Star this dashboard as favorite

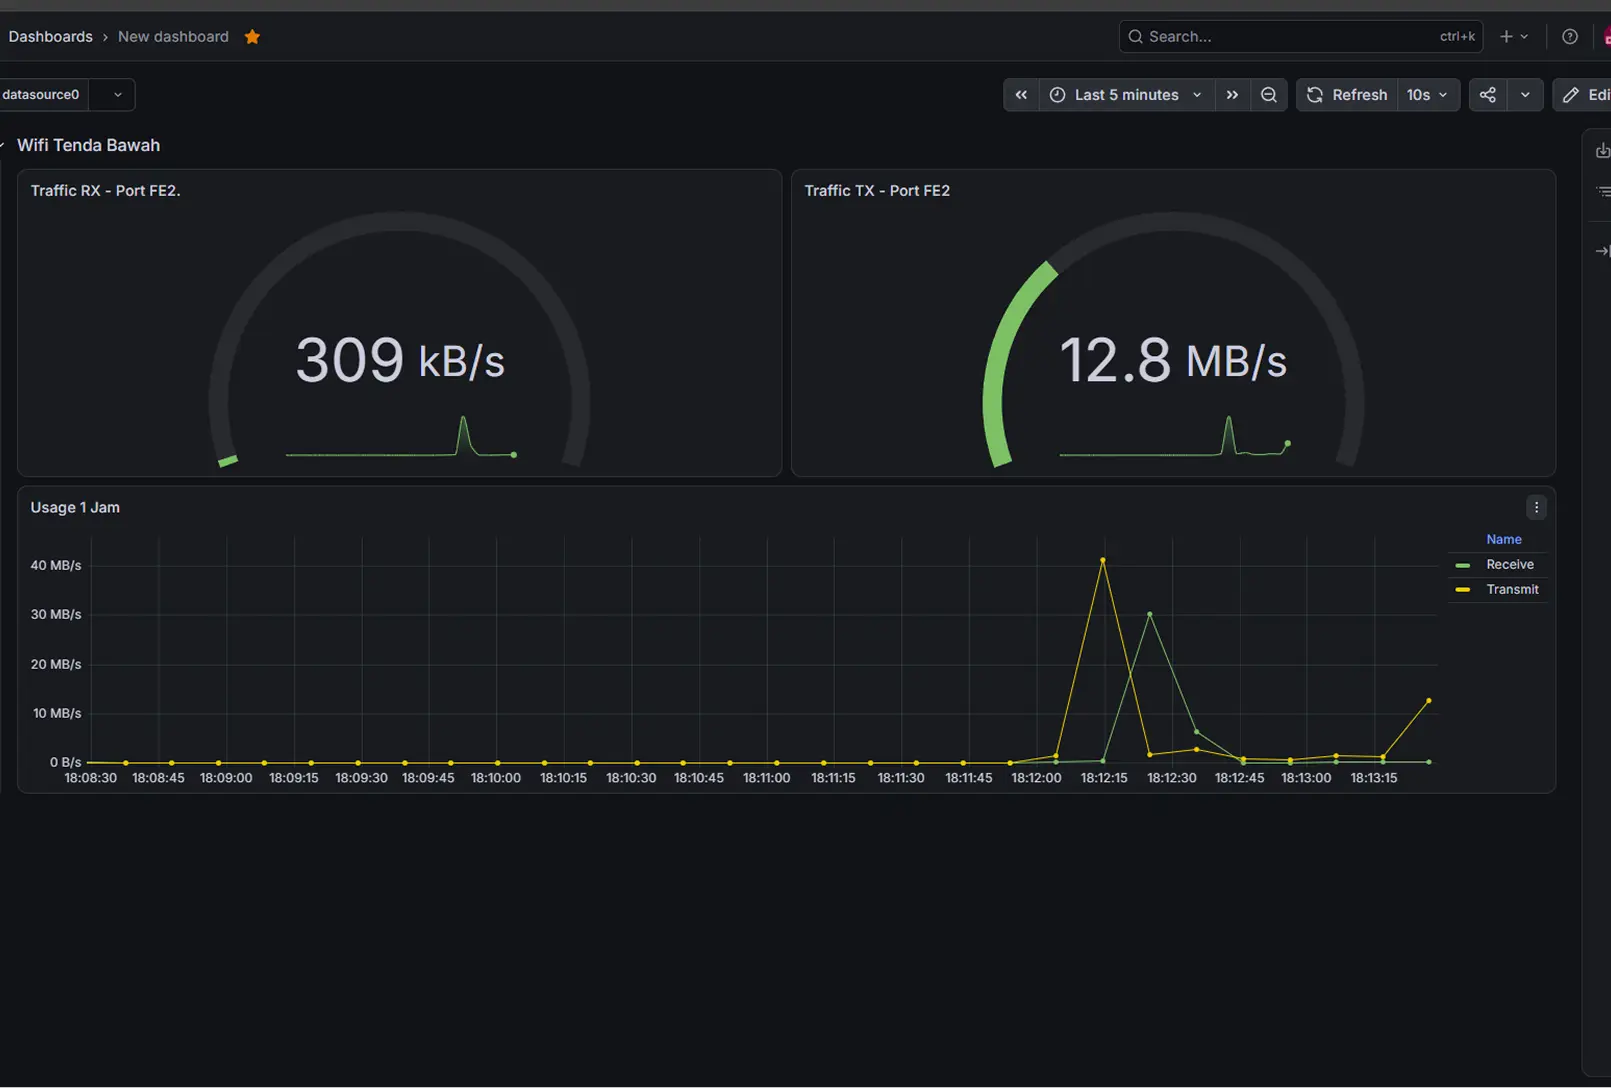coord(252,37)
